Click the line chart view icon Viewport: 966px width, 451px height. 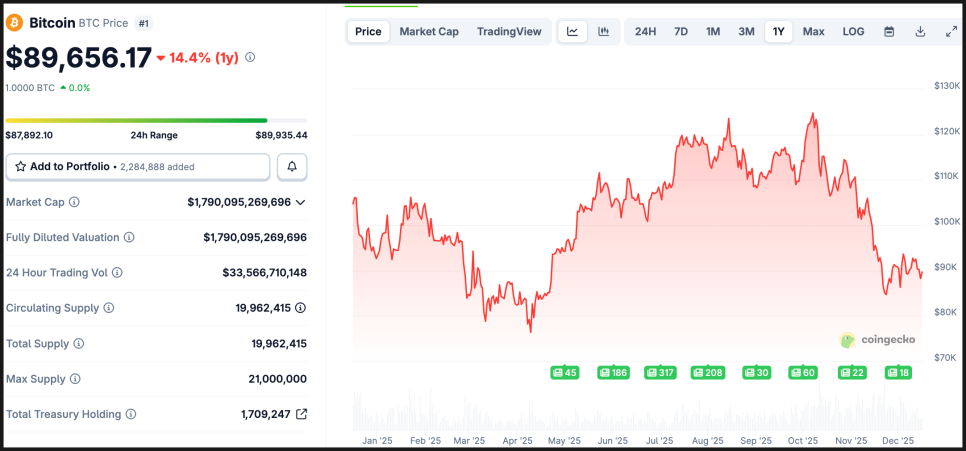(x=572, y=31)
